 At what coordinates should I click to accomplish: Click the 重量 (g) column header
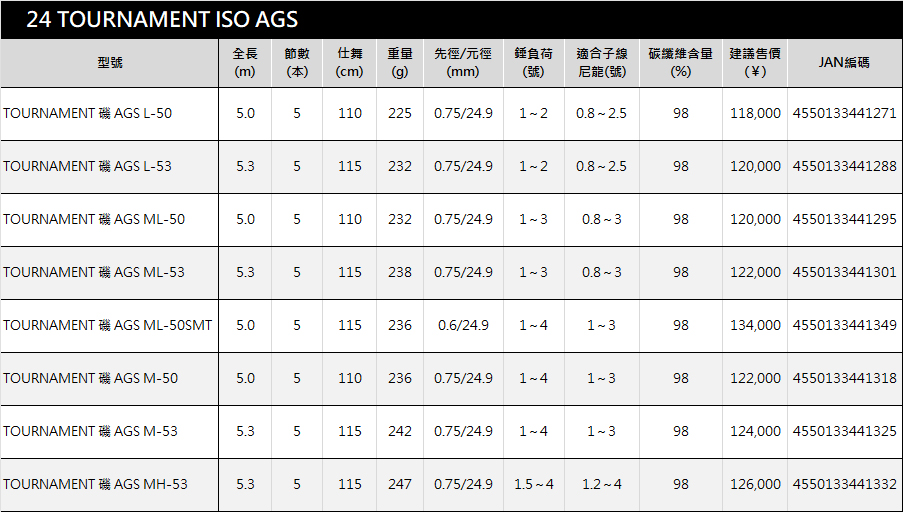pyautogui.click(x=400, y=62)
